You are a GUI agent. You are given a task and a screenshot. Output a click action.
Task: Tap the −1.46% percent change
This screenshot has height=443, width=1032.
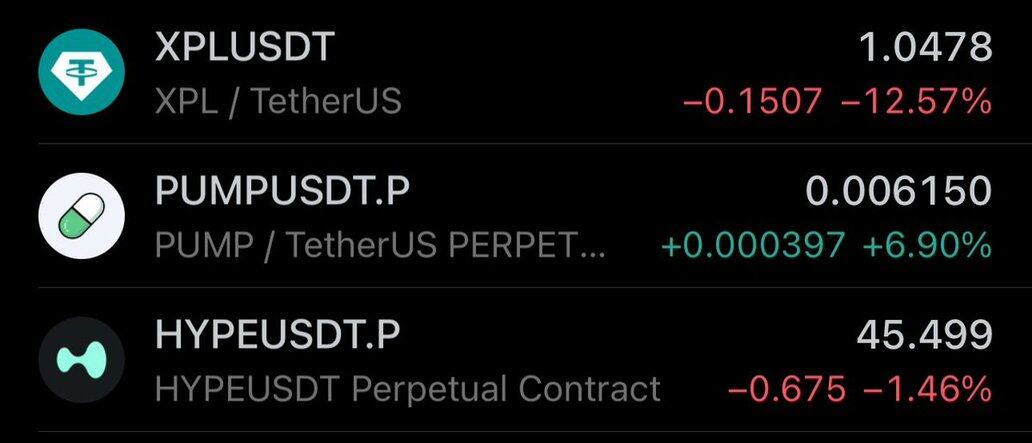click(927, 388)
